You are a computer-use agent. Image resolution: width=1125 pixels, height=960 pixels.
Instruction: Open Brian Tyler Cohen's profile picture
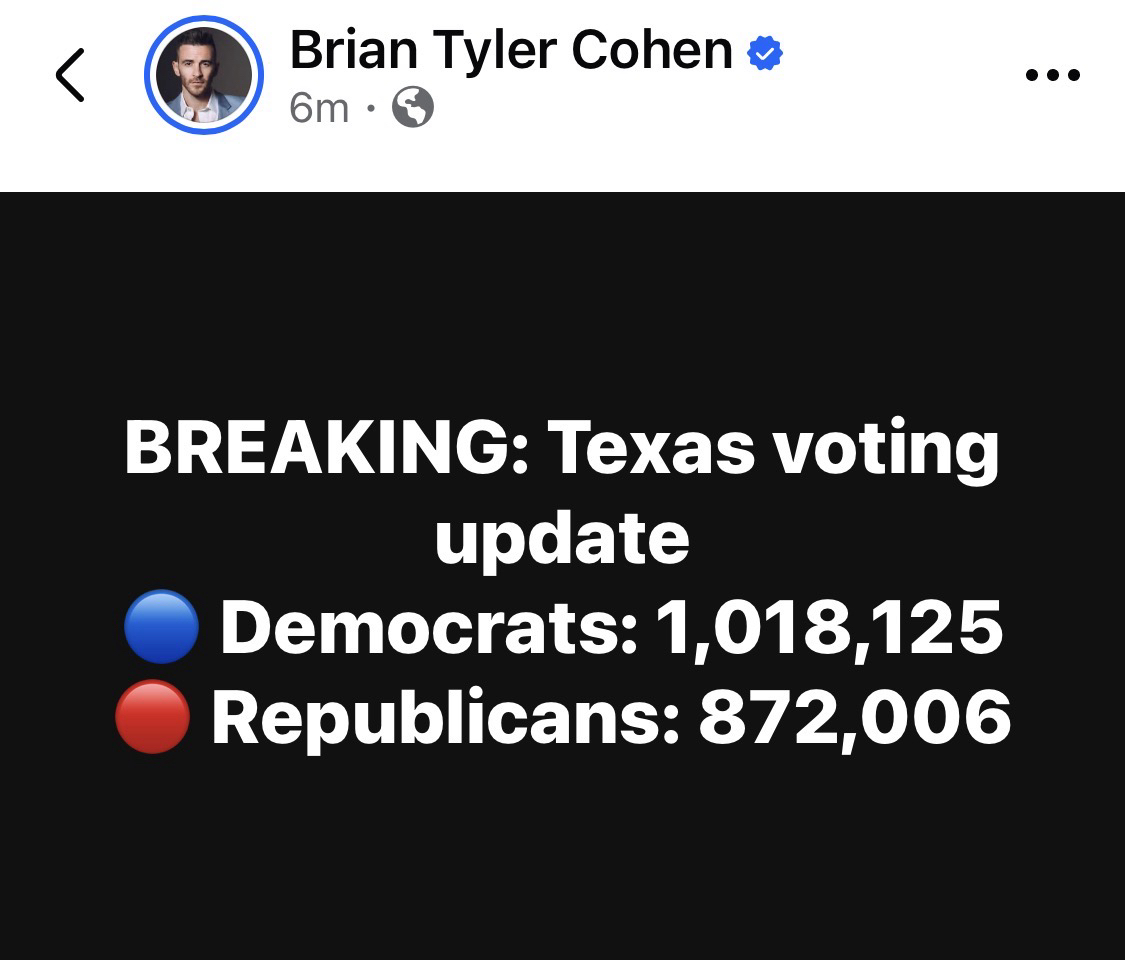coord(204,75)
